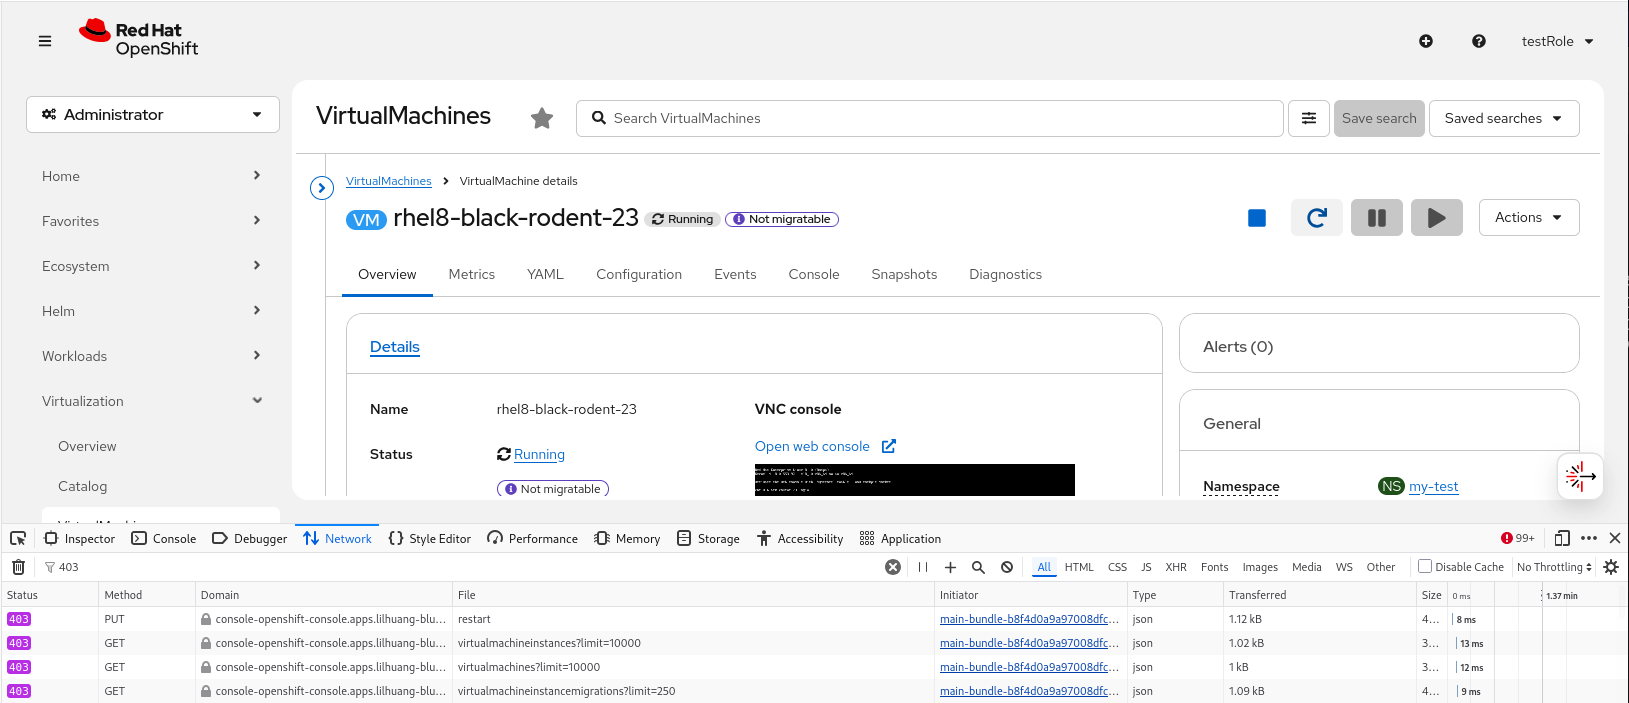Open the testRole user menu

pos(1557,41)
